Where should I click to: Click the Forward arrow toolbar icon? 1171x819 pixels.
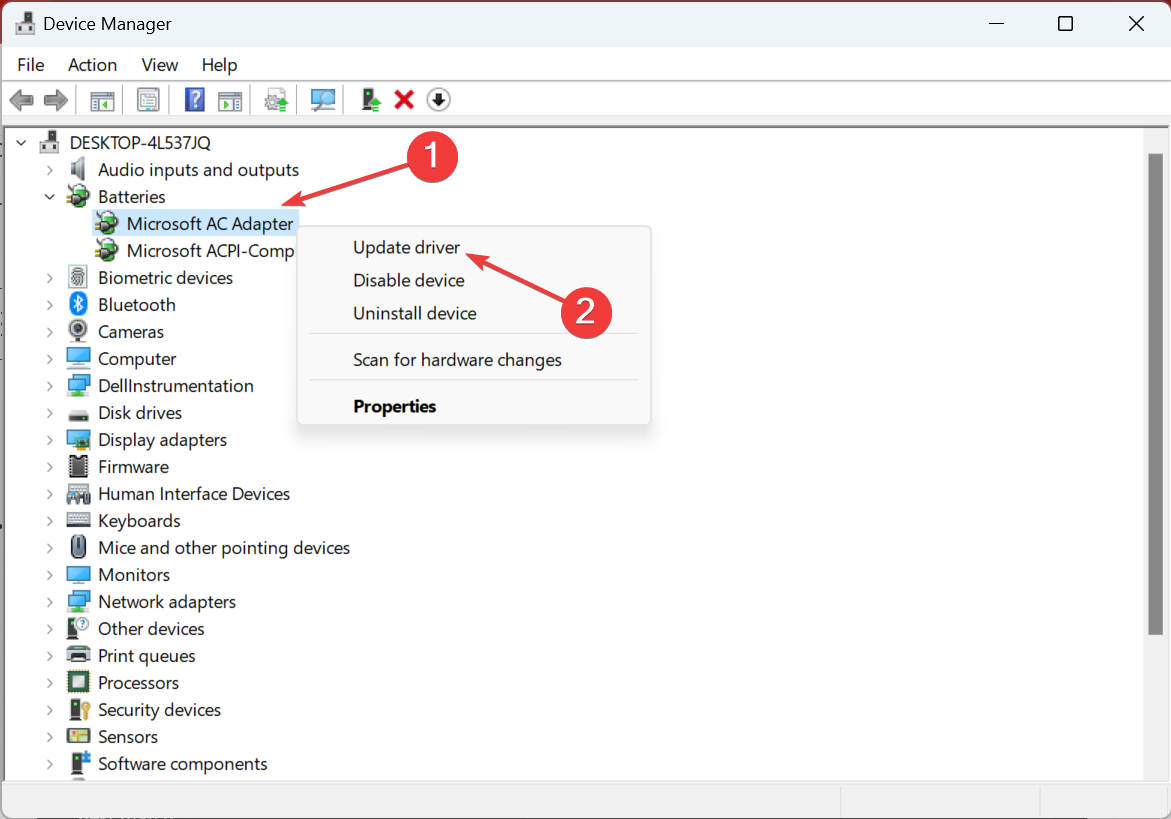point(56,99)
